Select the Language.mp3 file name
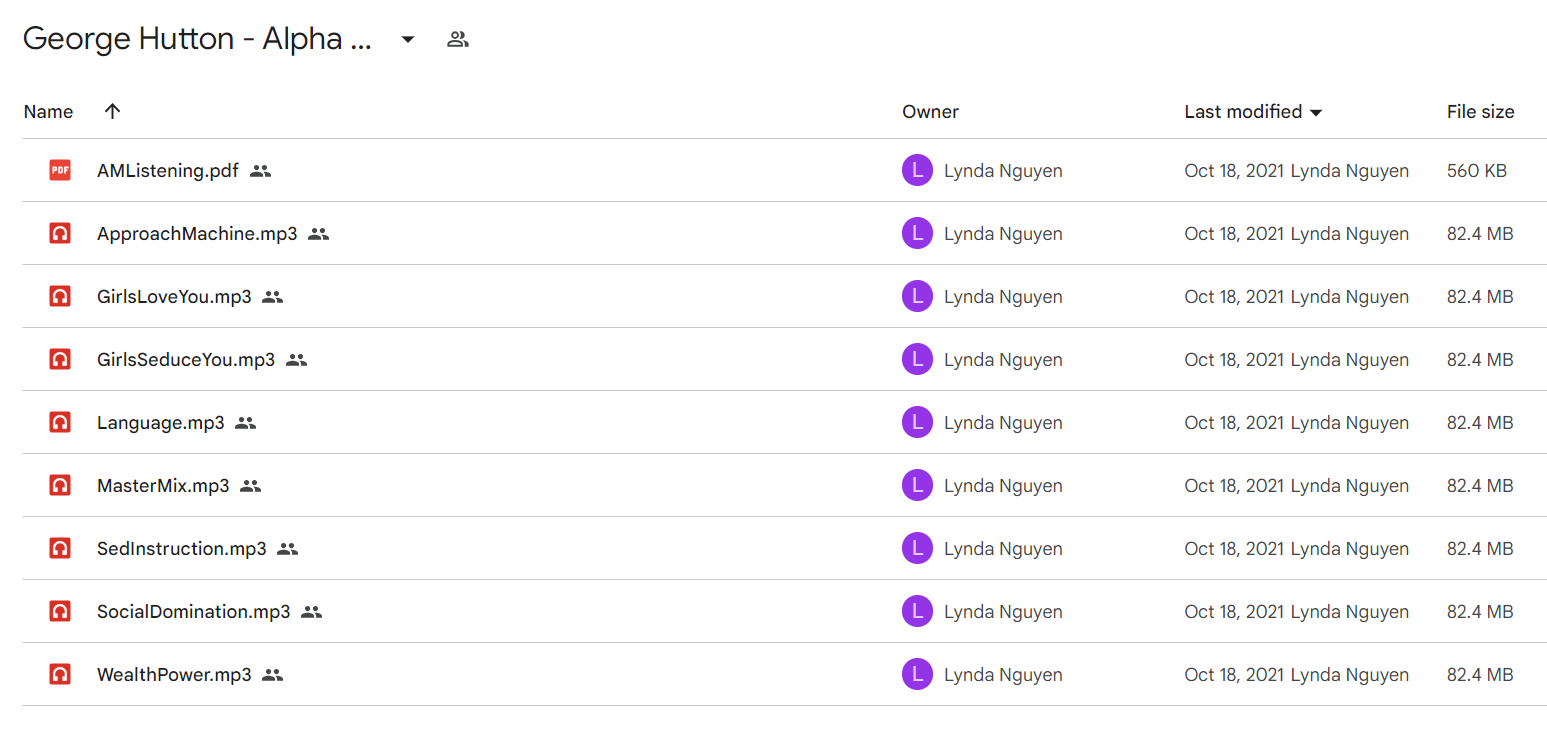Viewport: 1547px width, 746px height. (161, 423)
